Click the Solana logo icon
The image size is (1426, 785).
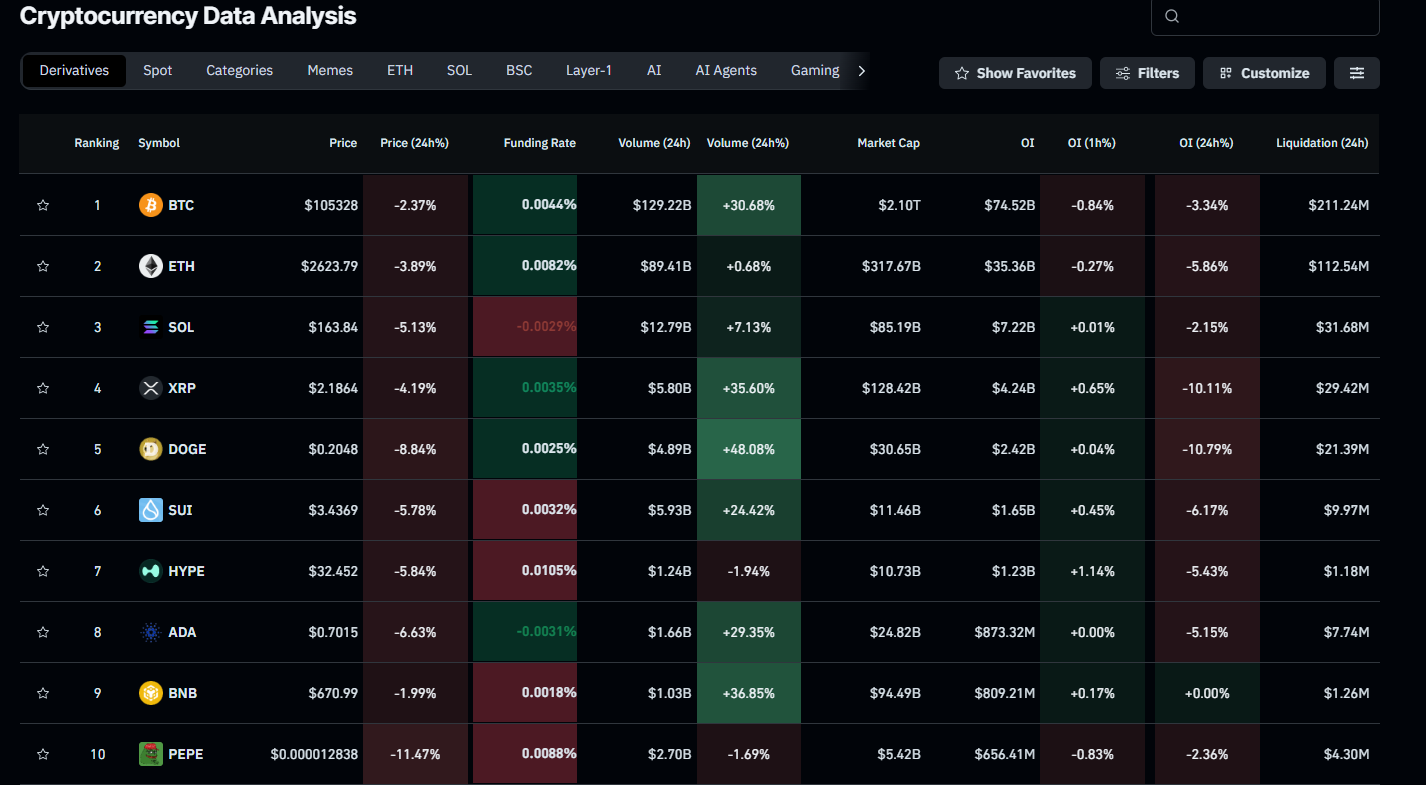151,327
